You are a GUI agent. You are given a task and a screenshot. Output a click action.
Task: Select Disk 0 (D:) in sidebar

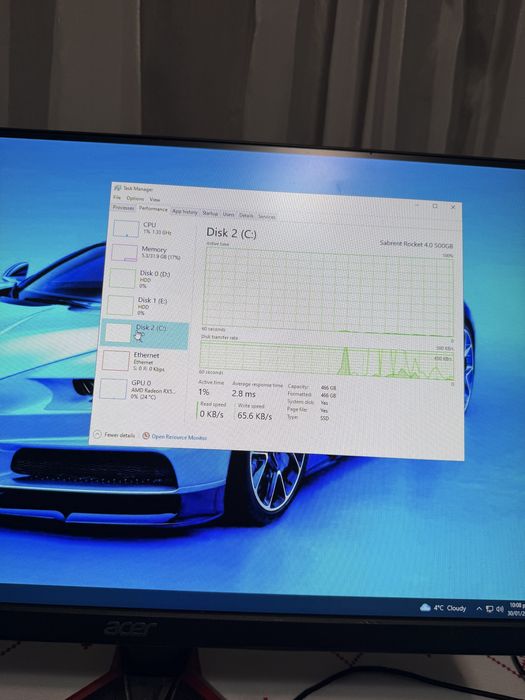coord(149,279)
